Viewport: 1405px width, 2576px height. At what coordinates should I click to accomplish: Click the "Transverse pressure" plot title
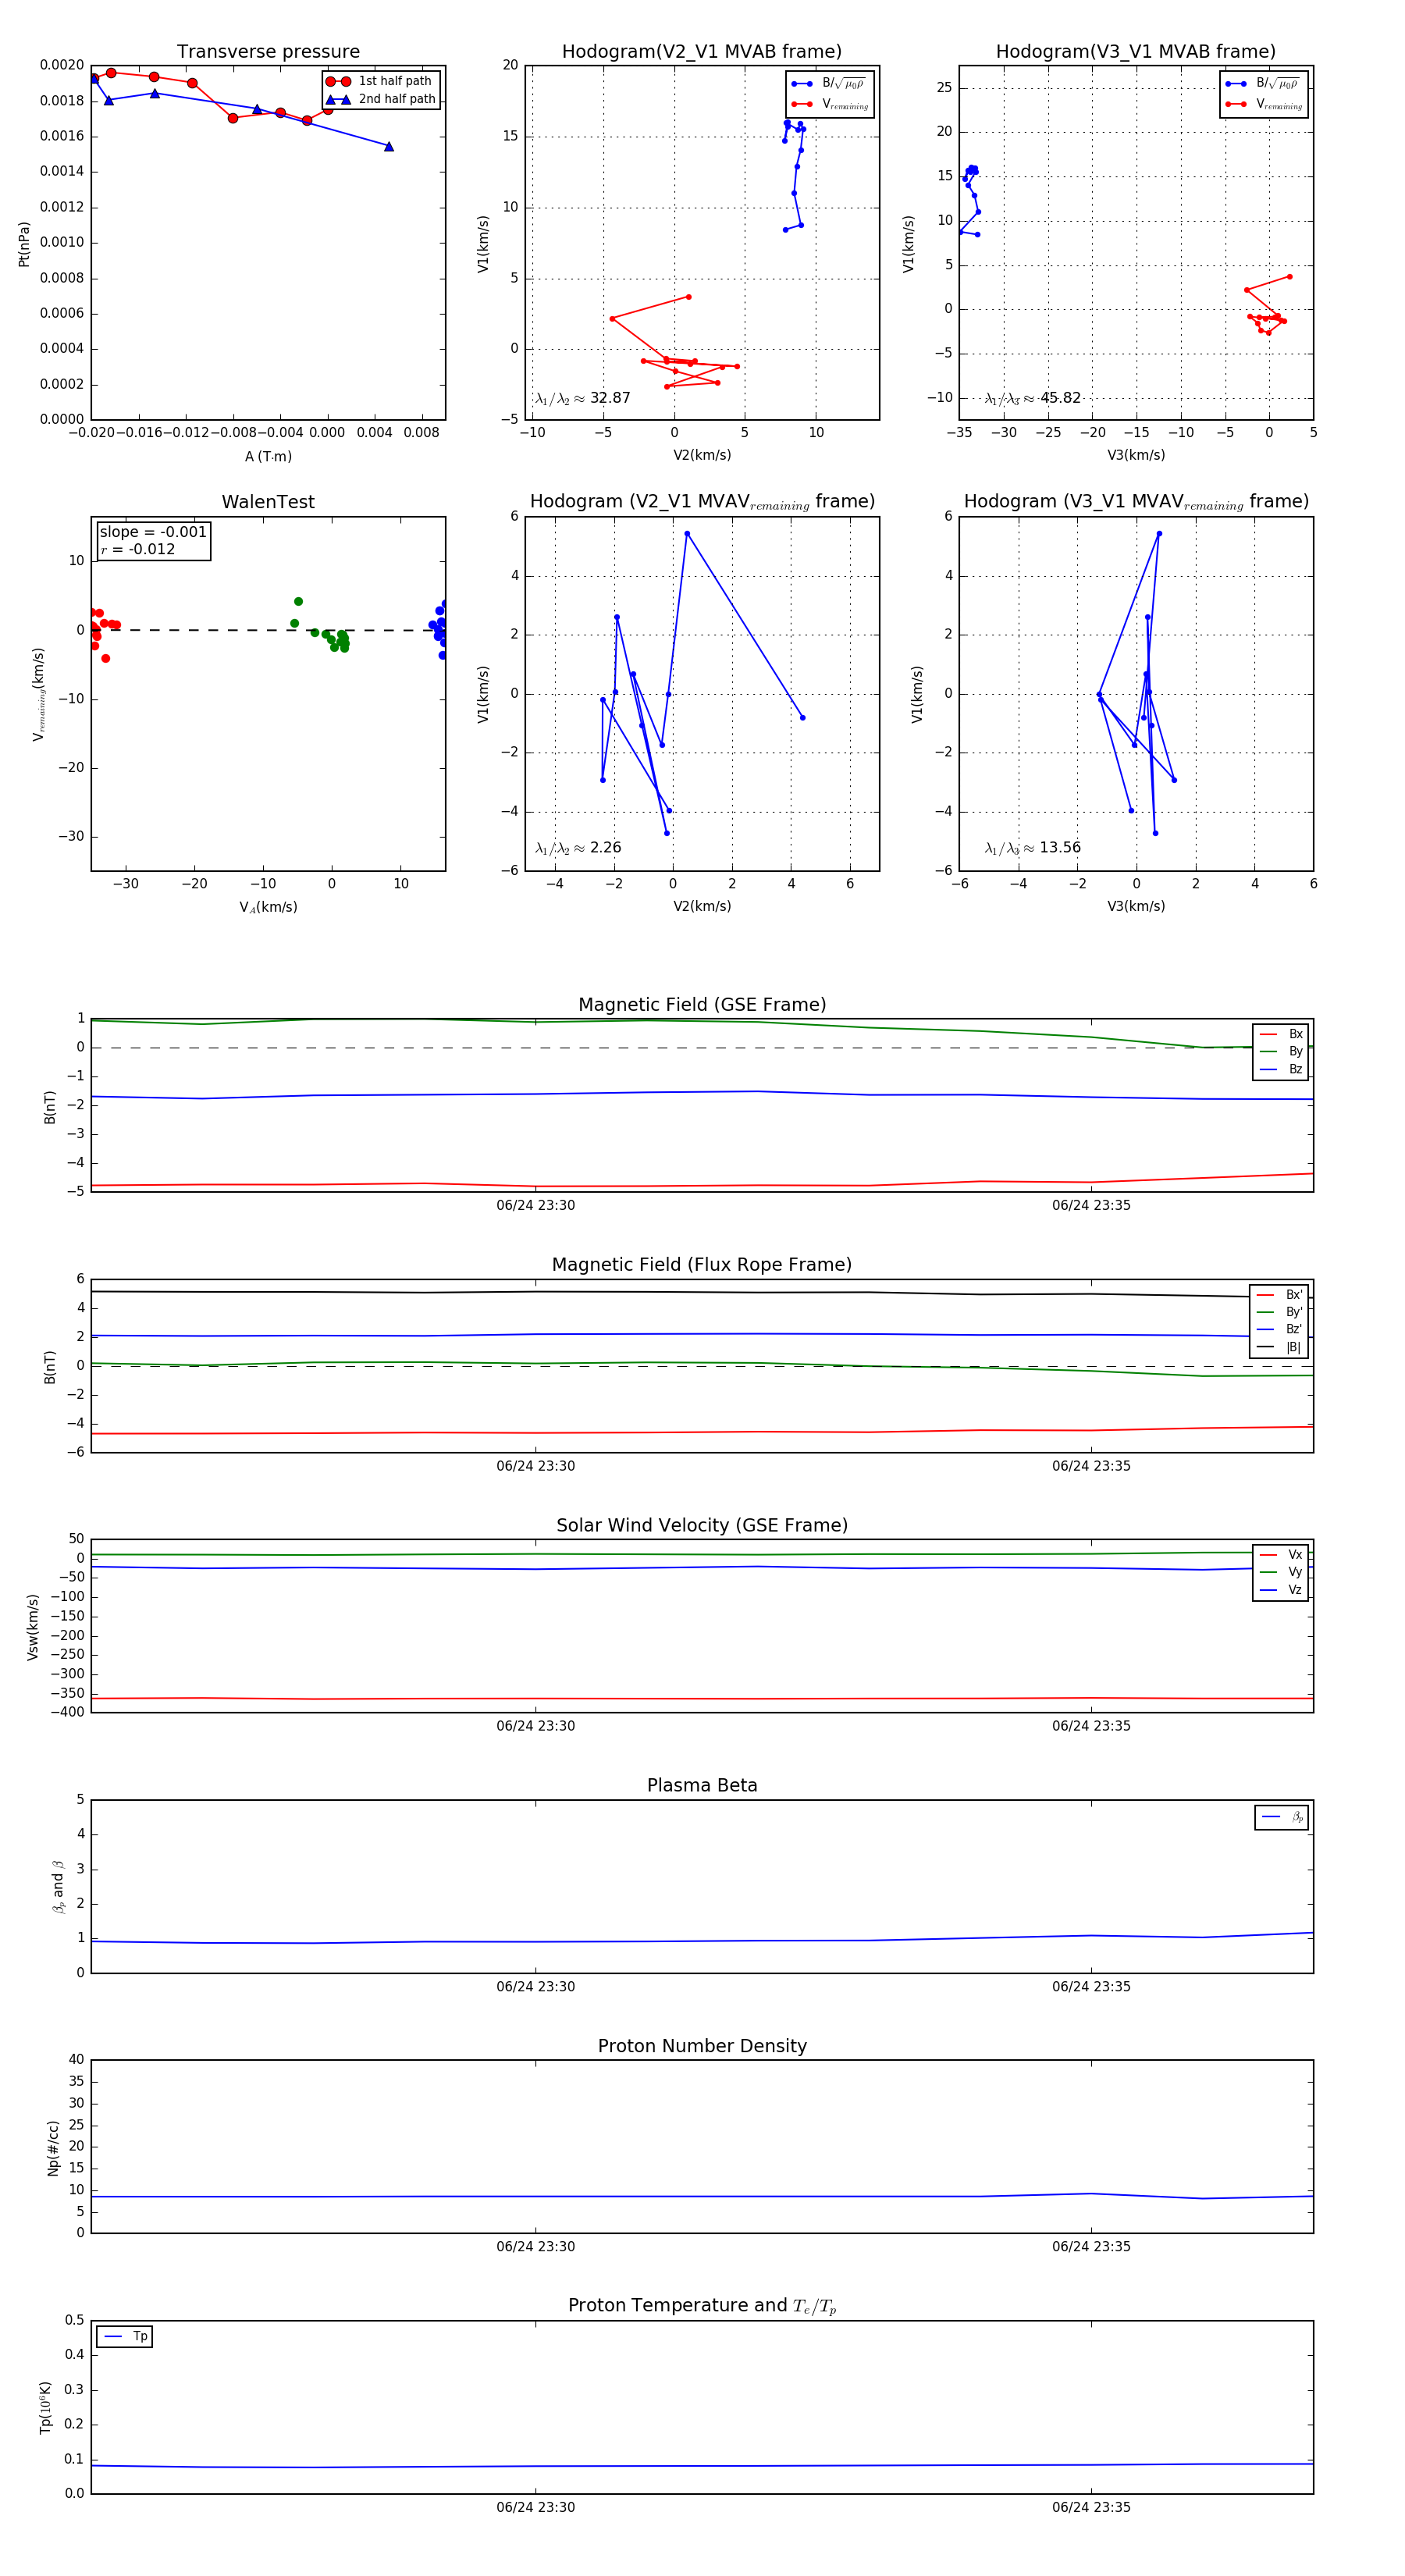pyautogui.click(x=268, y=52)
